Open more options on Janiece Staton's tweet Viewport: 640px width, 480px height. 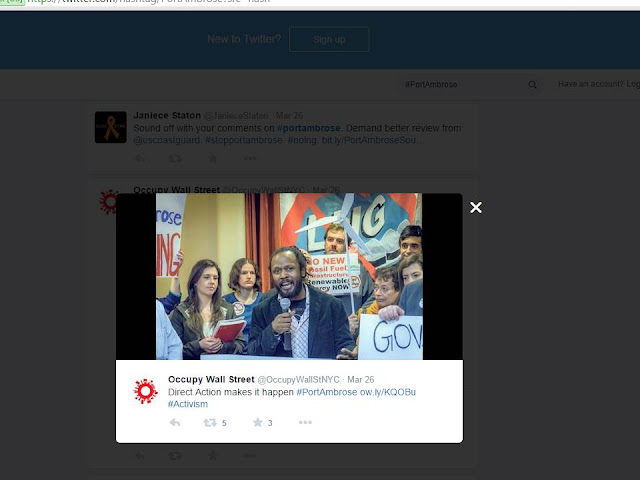(250, 158)
